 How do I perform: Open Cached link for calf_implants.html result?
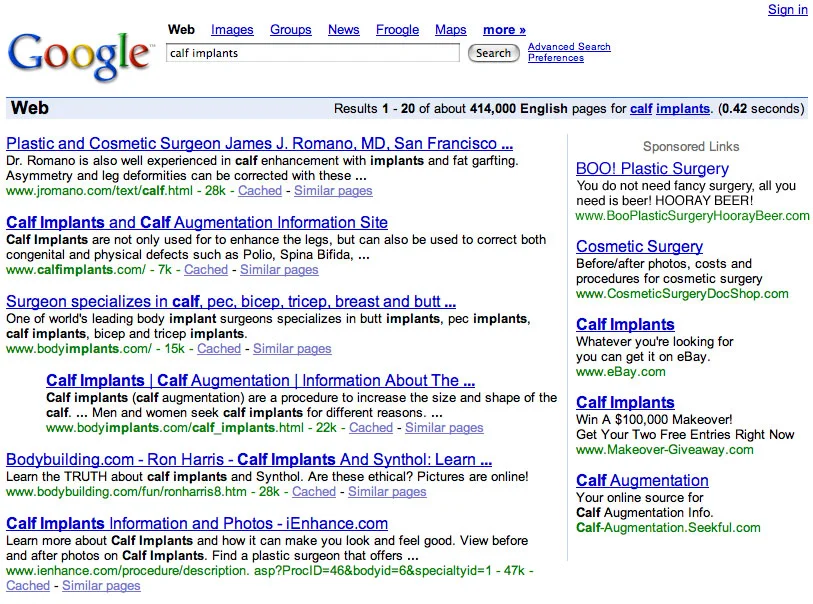[x=371, y=428]
